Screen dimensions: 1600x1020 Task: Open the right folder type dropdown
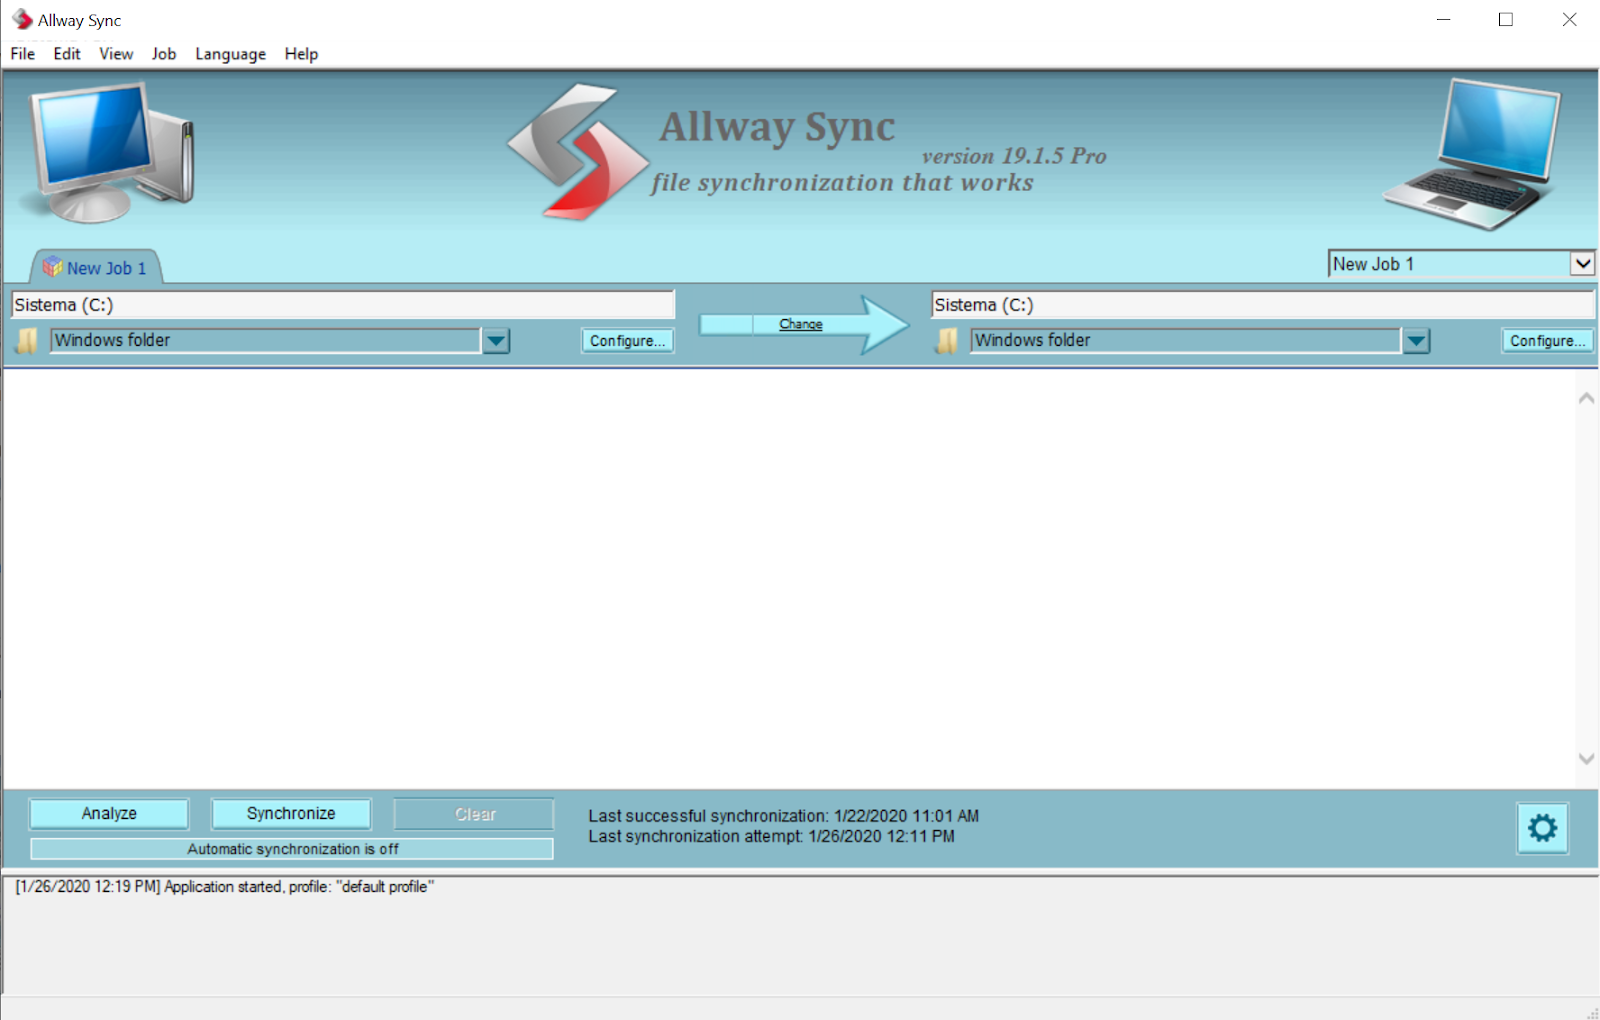1416,341
